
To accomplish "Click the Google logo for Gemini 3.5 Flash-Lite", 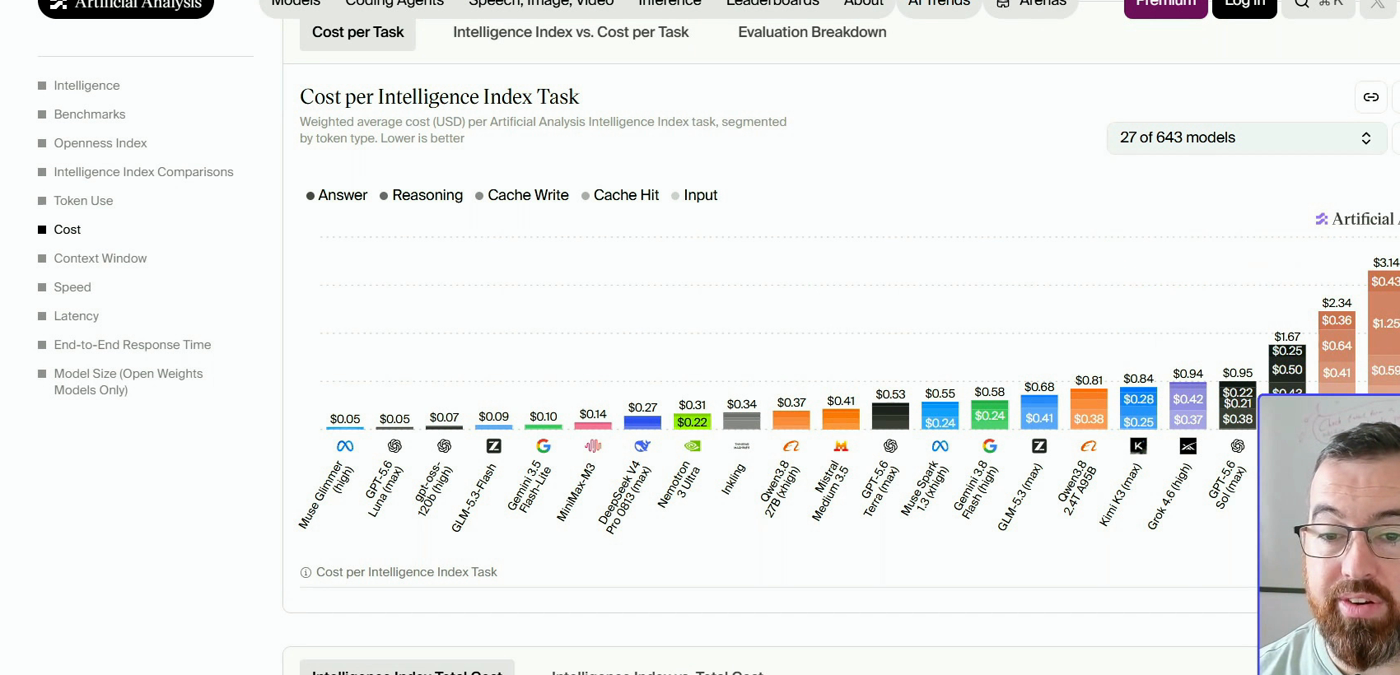I will [x=543, y=446].
